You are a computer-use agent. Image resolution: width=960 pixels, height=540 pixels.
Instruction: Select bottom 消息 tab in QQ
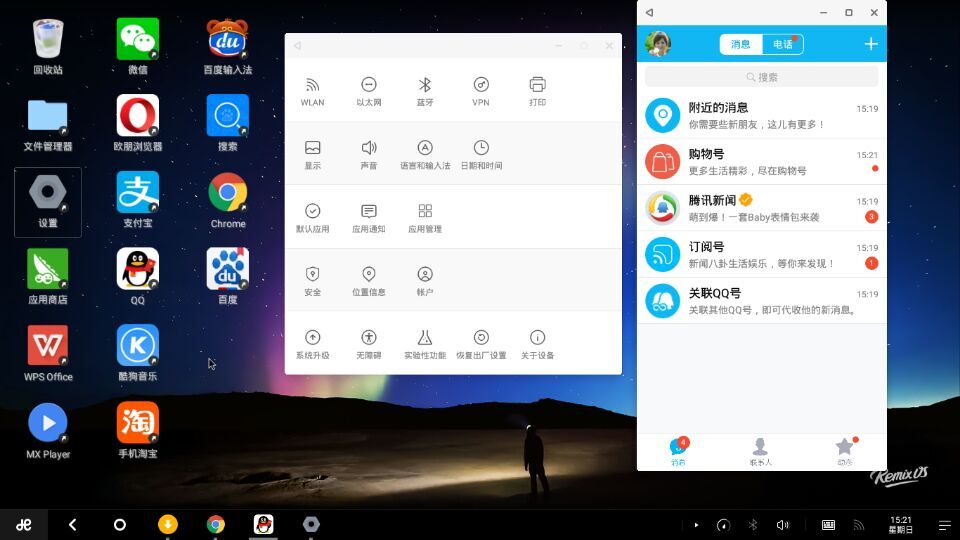click(678, 452)
